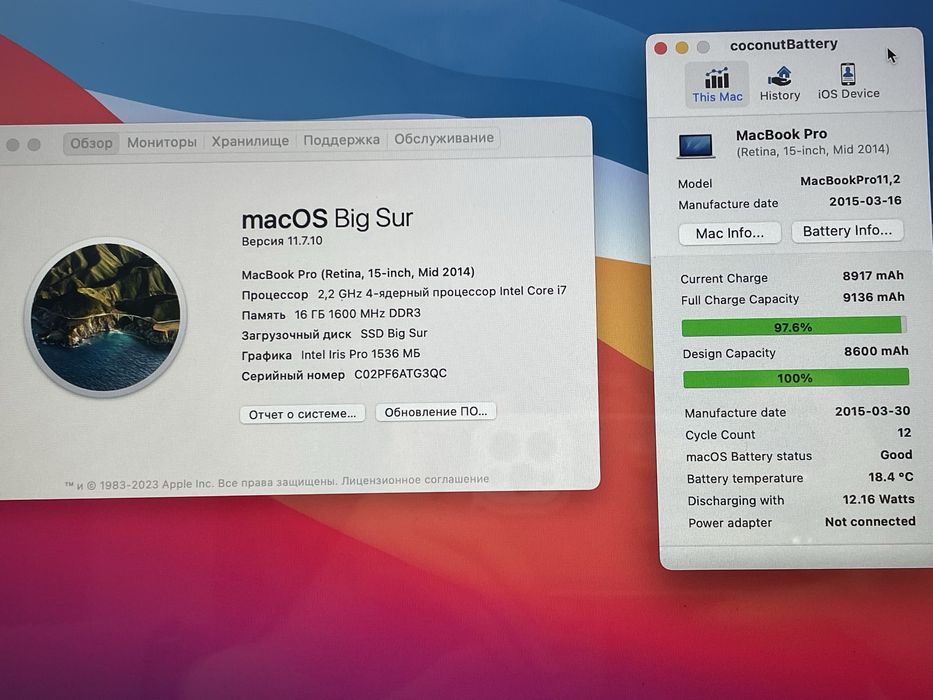Click the 97.6% charge progress bar
933x700 pixels.
(794, 327)
